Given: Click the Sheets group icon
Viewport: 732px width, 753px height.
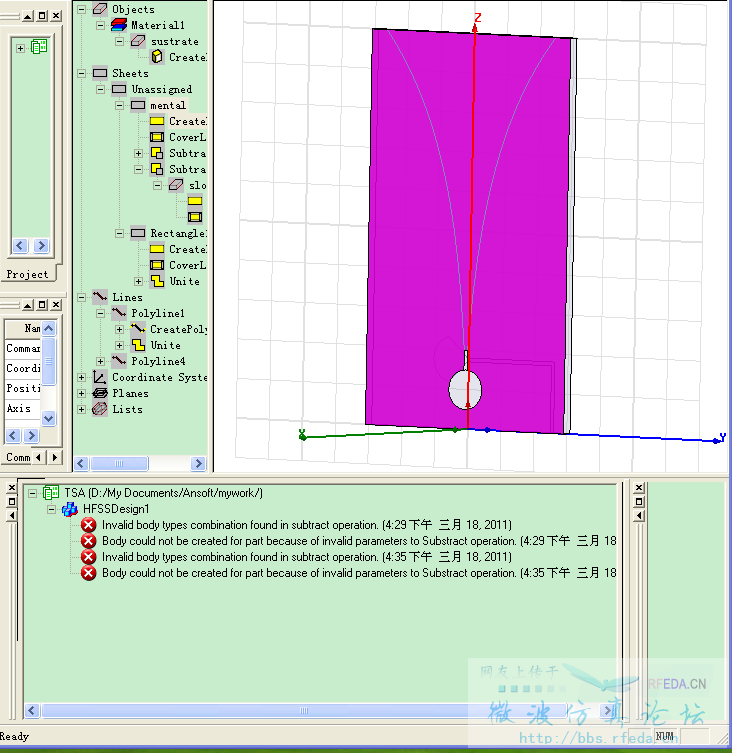Looking at the screenshot, I should 100,73.
